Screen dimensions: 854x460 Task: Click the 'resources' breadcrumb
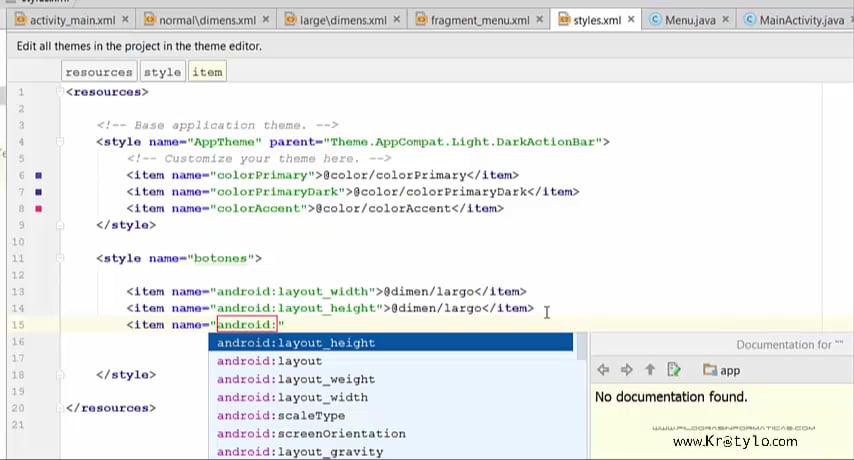[99, 72]
